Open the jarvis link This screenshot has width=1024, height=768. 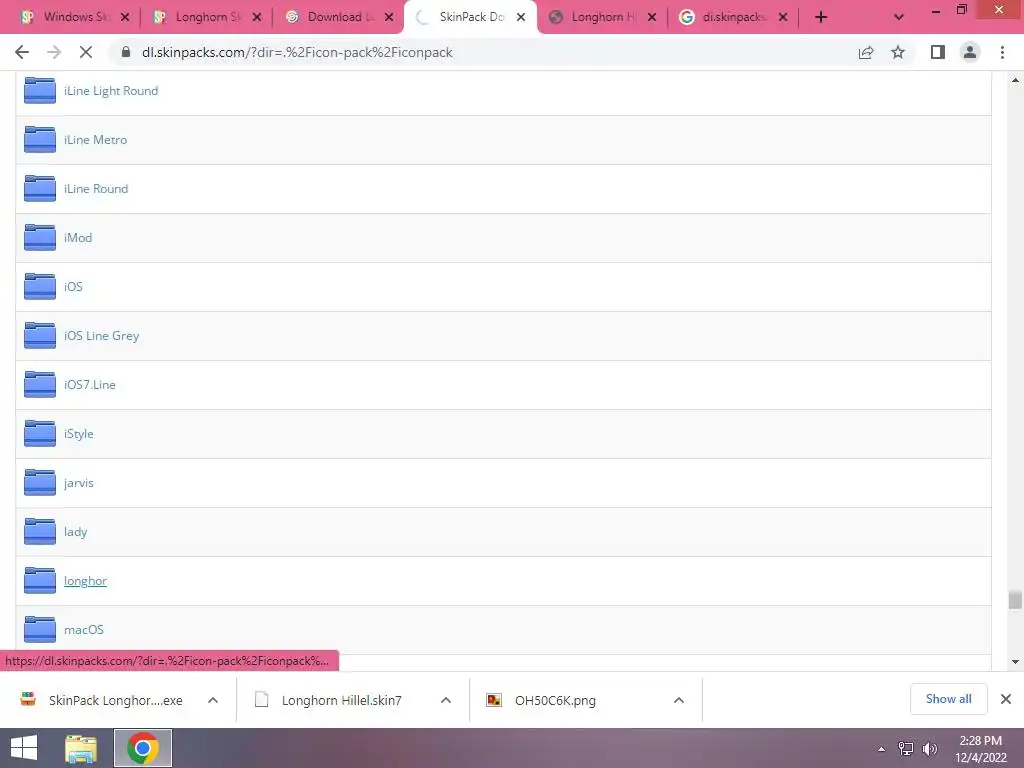tap(78, 483)
